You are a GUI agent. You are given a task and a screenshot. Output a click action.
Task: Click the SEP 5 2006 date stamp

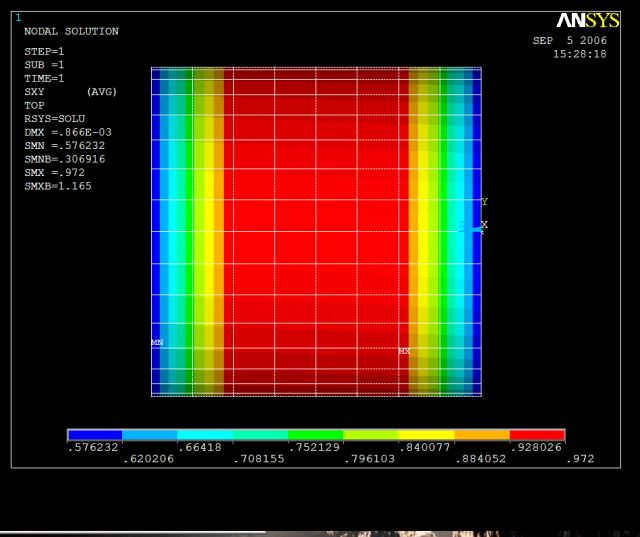tap(569, 41)
